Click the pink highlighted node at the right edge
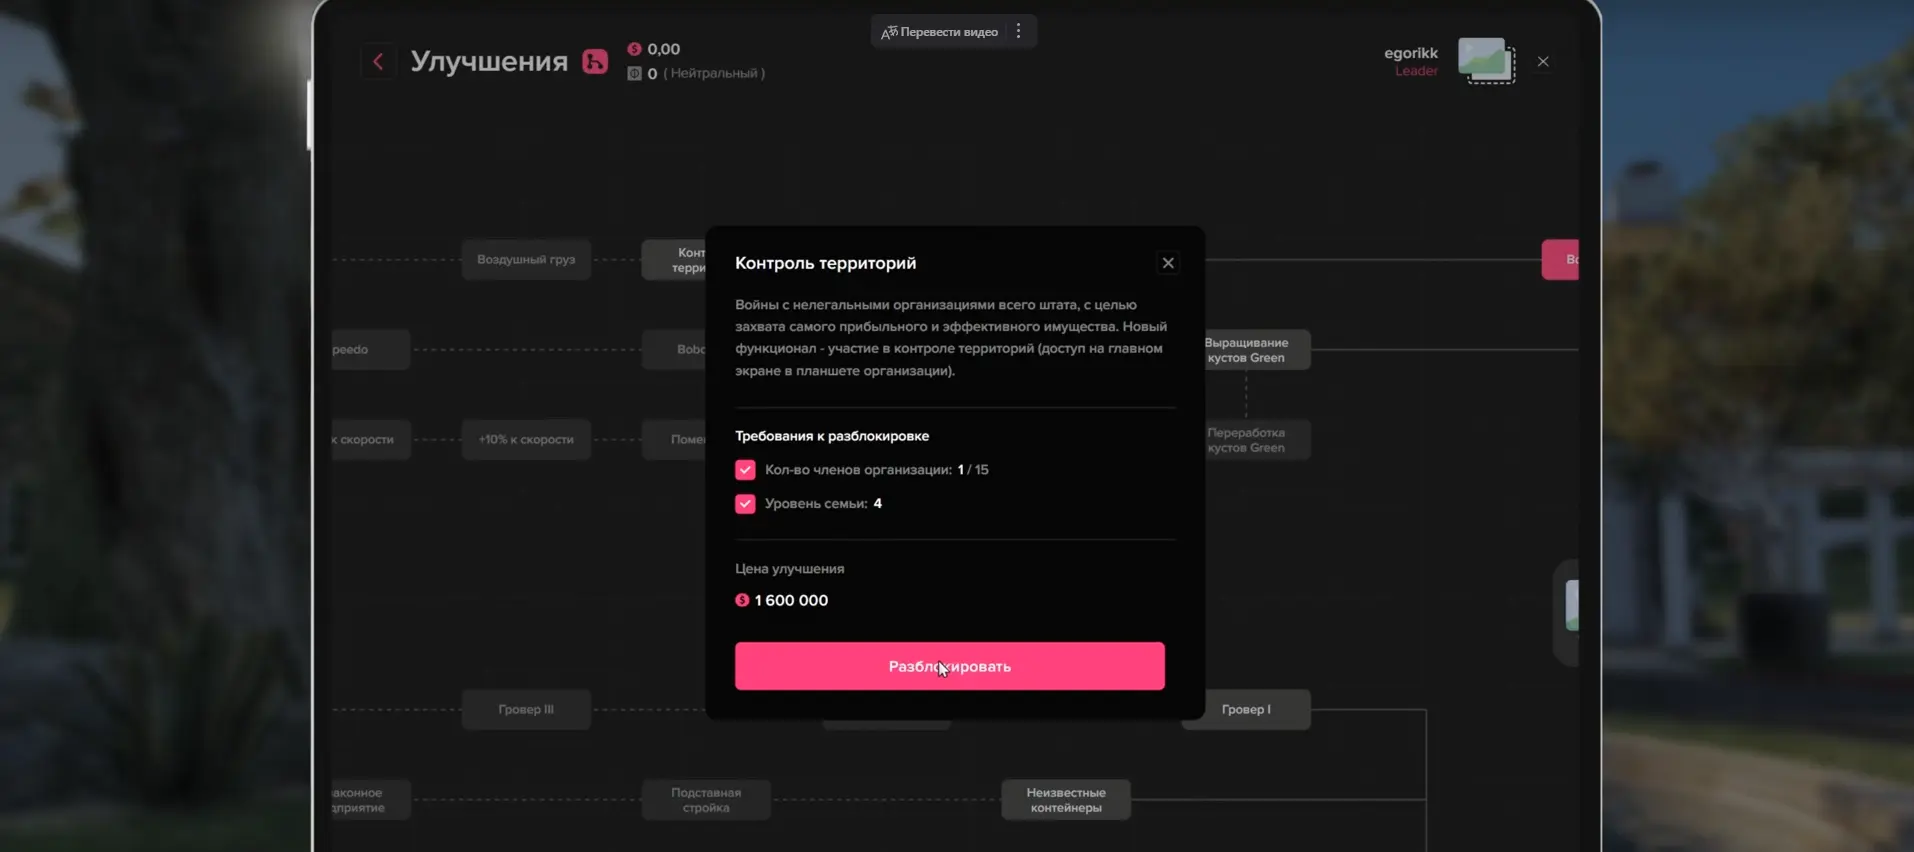1914x852 pixels. coord(1560,260)
